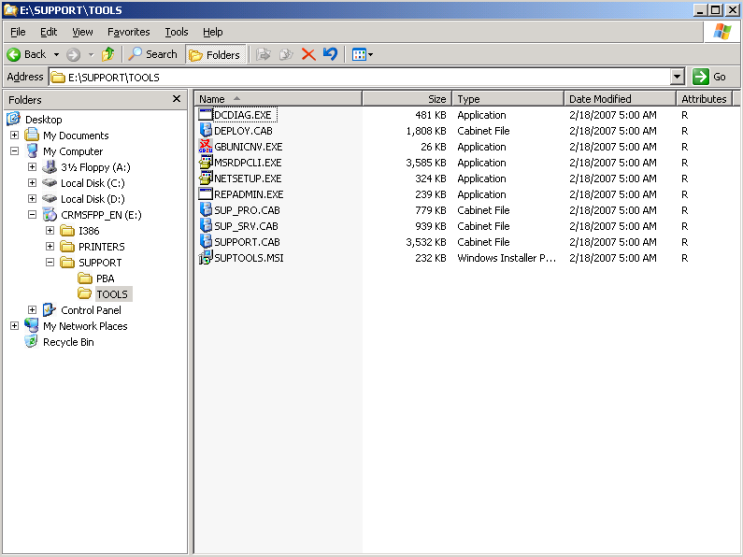The image size is (743, 557).
Task: Sort files by Name column header
Action: click(278, 99)
